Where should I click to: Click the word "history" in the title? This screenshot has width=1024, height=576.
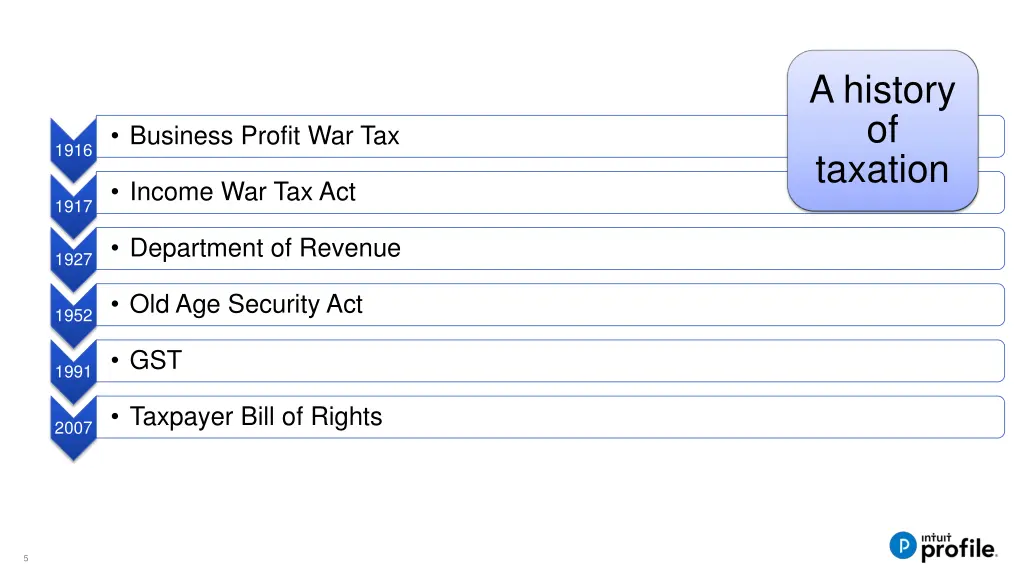point(899,91)
